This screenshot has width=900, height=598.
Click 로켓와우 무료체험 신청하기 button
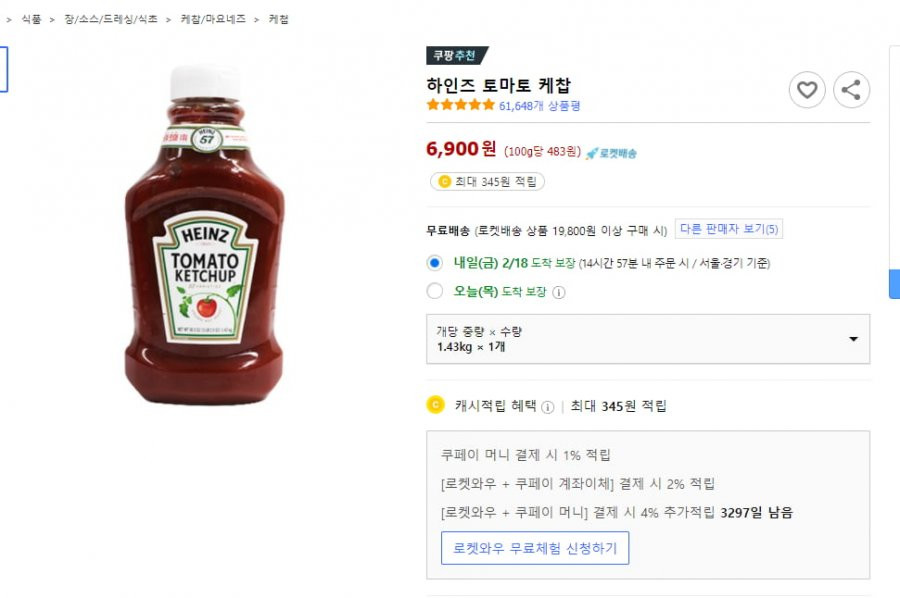tap(535, 548)
